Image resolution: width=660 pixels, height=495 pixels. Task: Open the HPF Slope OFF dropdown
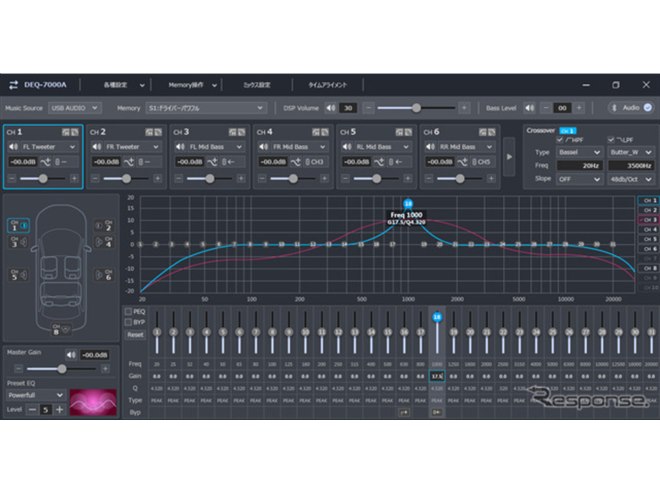click(x=580, y=179)
